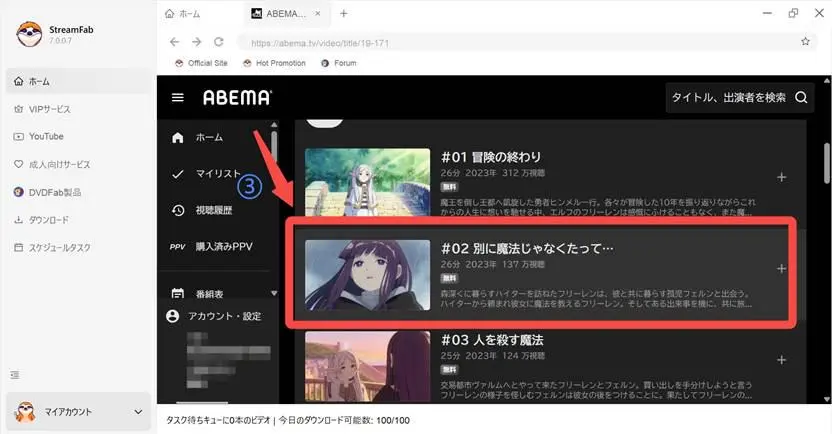
Task: Click the アカウント person icon
Action: click(172, 316)
